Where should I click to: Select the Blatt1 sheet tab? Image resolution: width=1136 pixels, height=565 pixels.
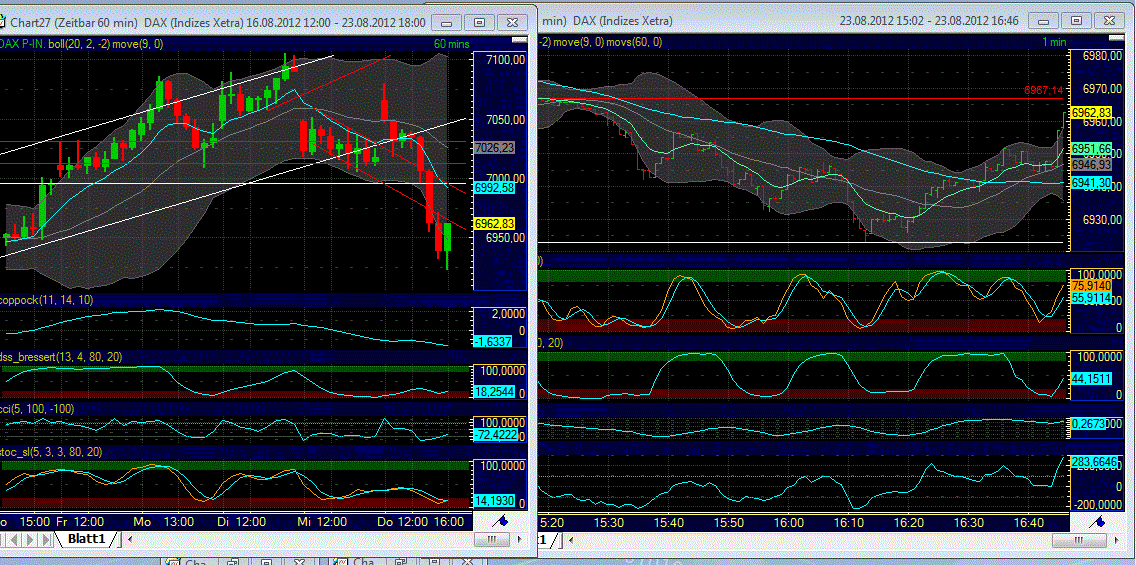[x=86, y=539]
